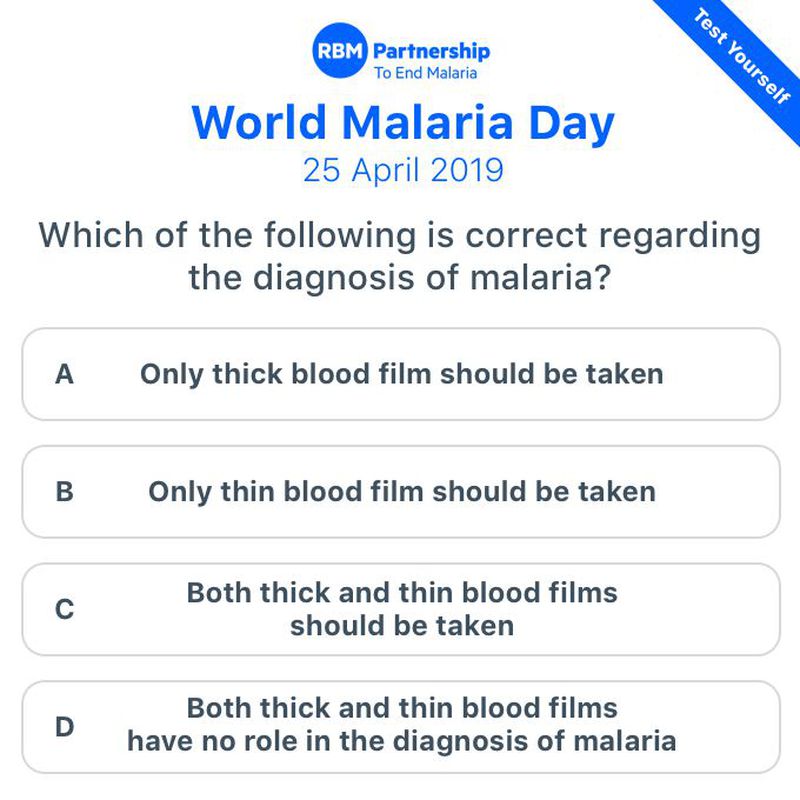Select the letter B option marker
Image resolution: width=800 pixels, height=800 pixels.
[65, 492]
